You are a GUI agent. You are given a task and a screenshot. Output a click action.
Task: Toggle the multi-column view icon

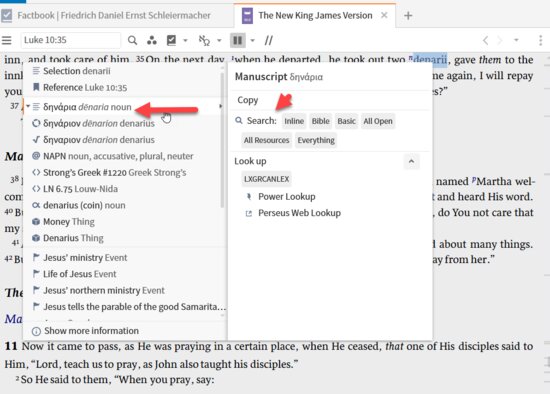pos(237,40)
